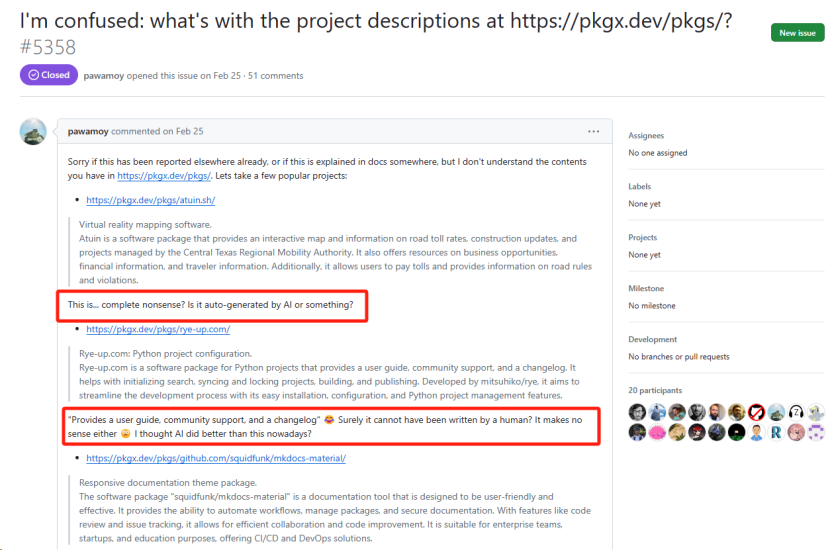Click the headphones Z participant avatar
Screen dimensions: 831x551
796,412
